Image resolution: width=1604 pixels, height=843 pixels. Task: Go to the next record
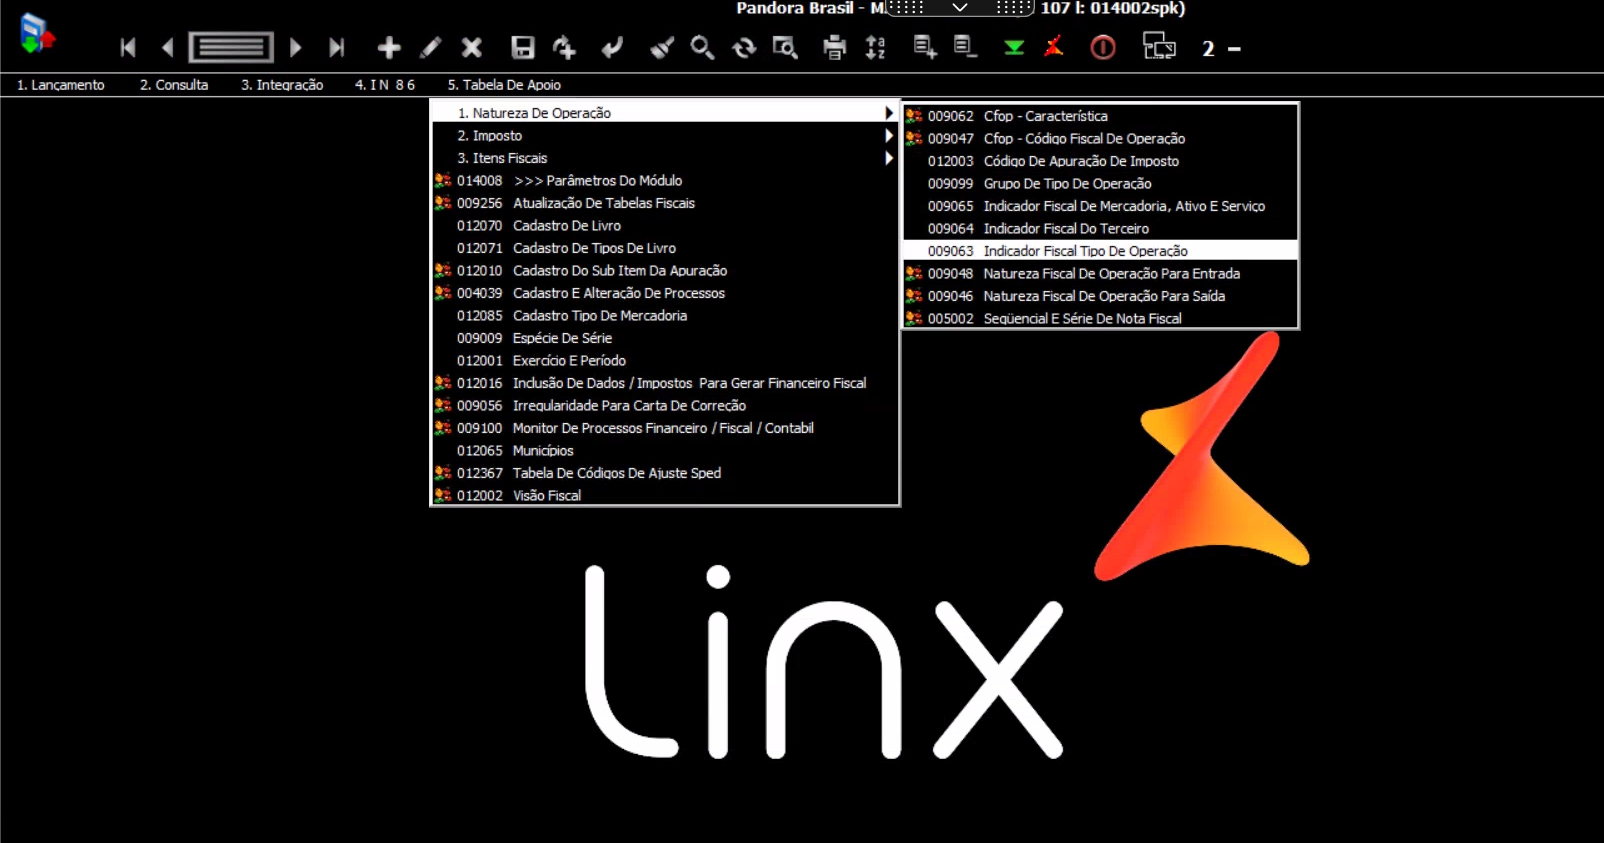tap(295, 47)
